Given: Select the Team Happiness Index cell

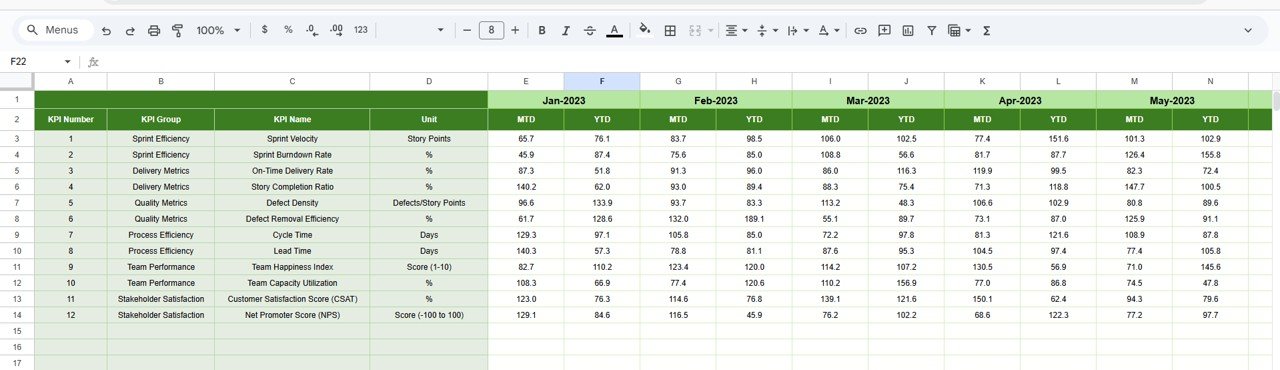Looking at the screenshot, I should tap(292, 267).
